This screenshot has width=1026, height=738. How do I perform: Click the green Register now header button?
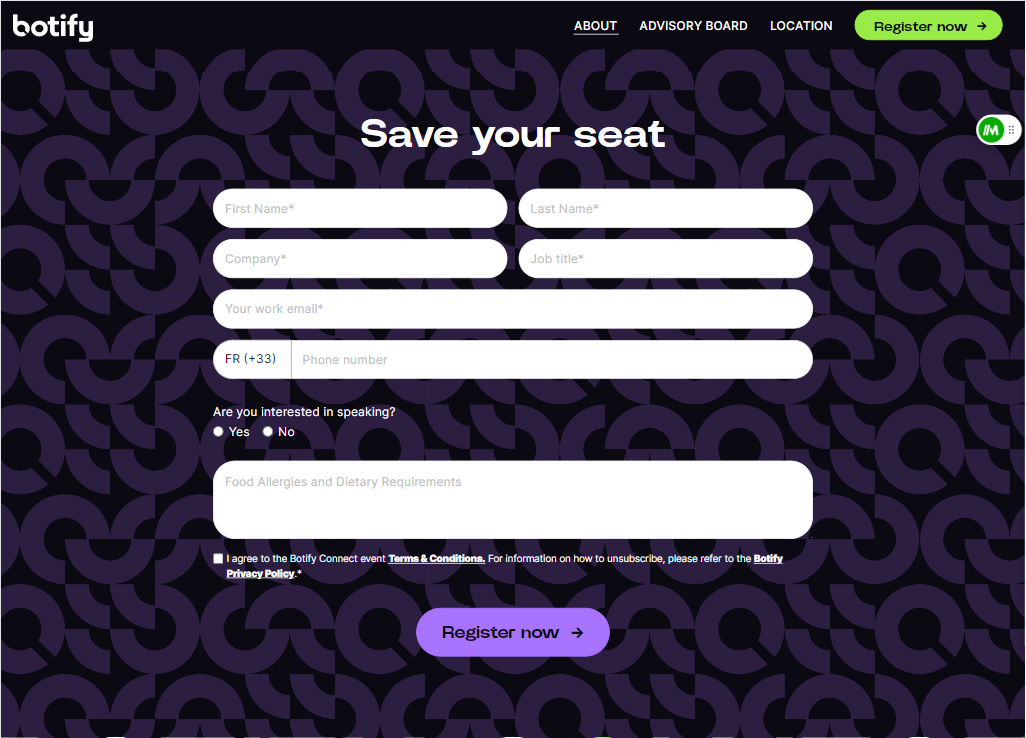(929, 26)
